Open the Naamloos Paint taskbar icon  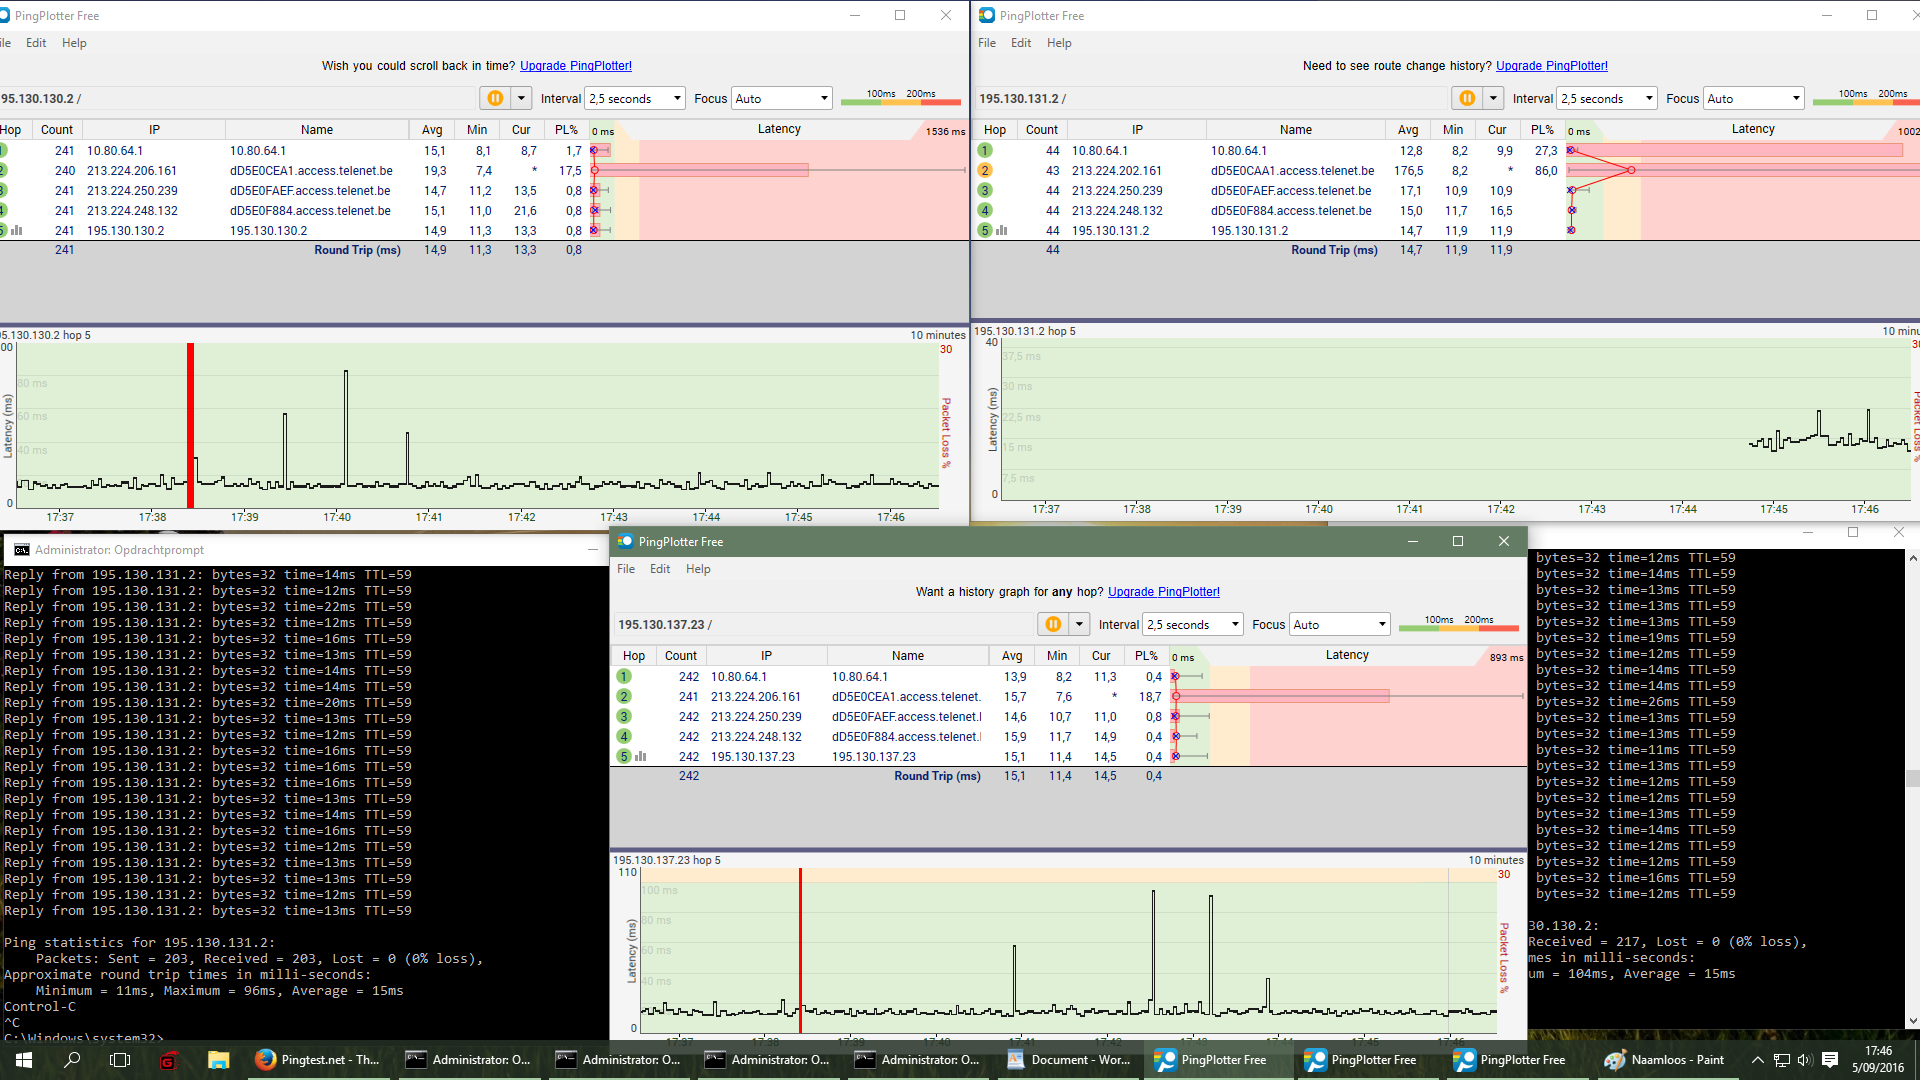pyautogui.click(x=1665, y=1060)
